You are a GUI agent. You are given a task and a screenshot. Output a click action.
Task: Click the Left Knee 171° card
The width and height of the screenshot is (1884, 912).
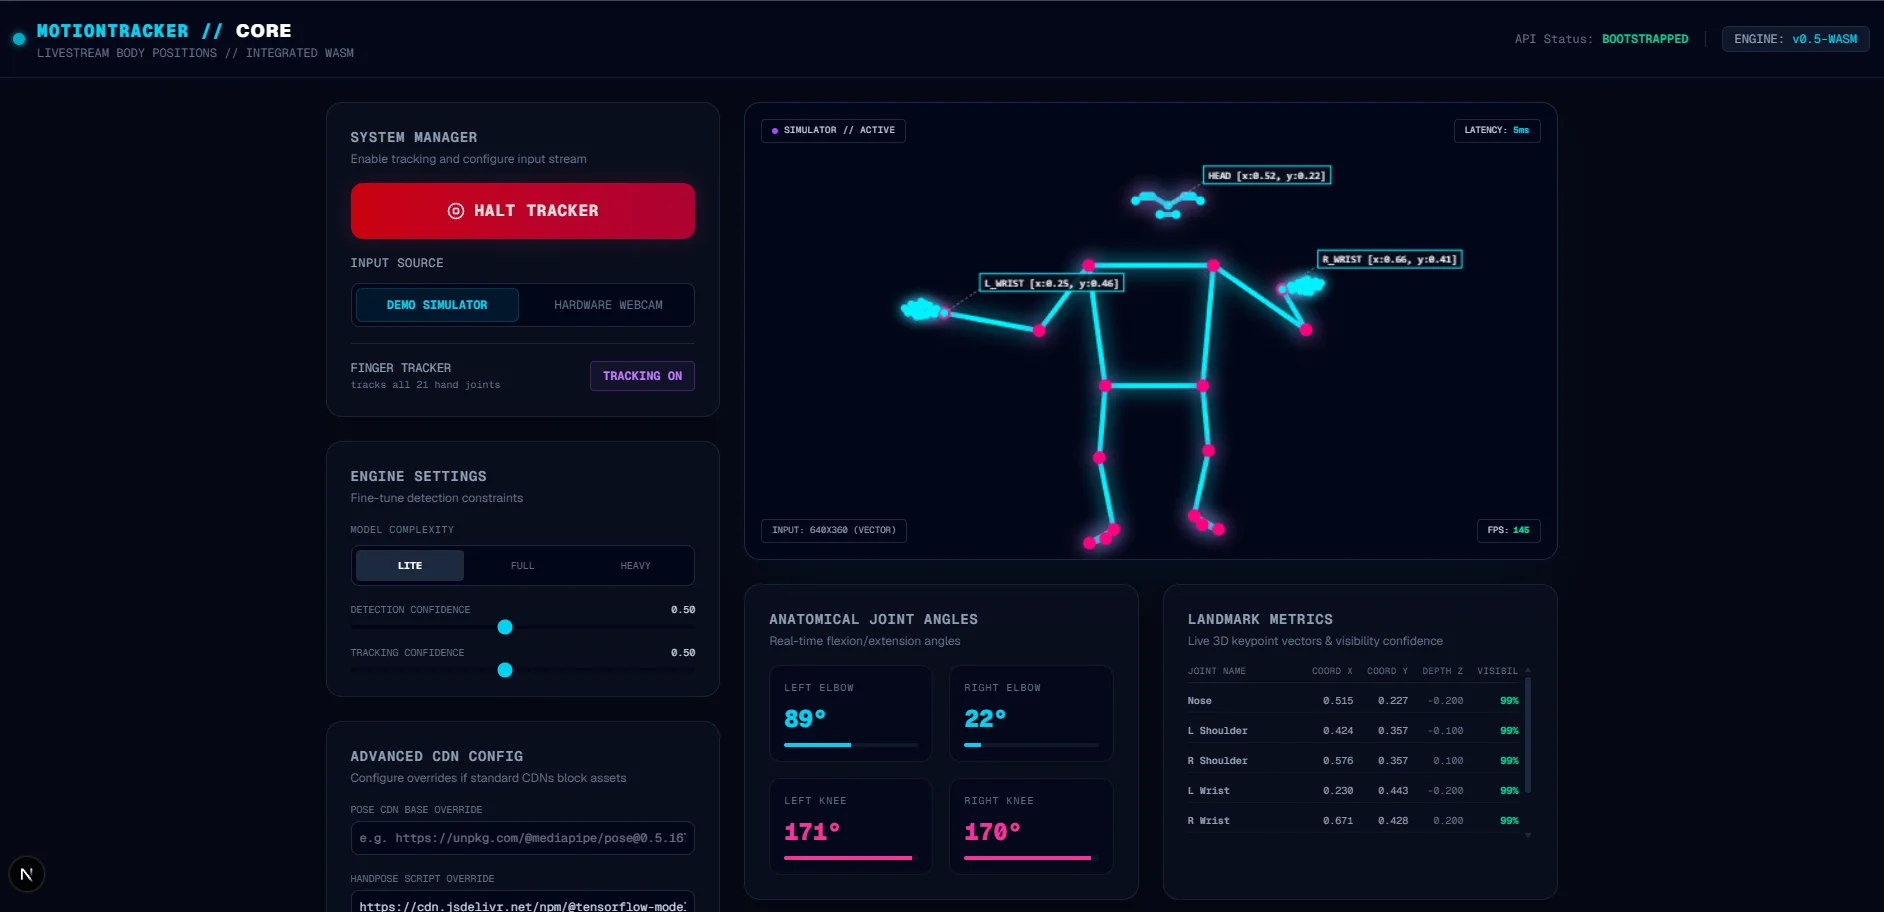[851, 827]
